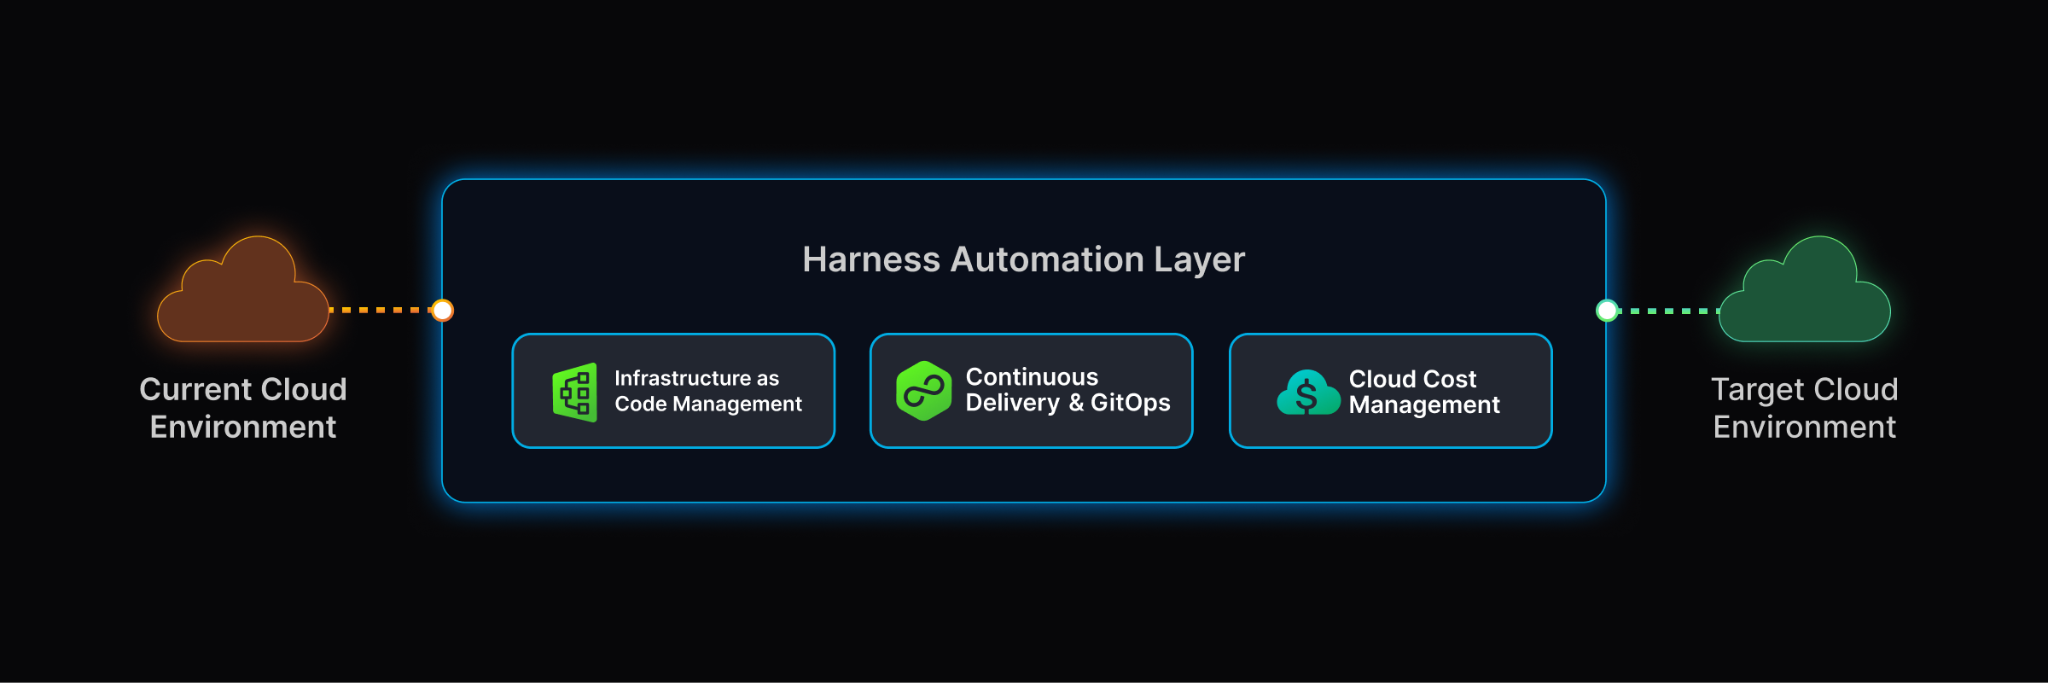Select the Cloud Cost Management card
This screenshot has width=2048, height=683.
click(x=1390, y=391)
